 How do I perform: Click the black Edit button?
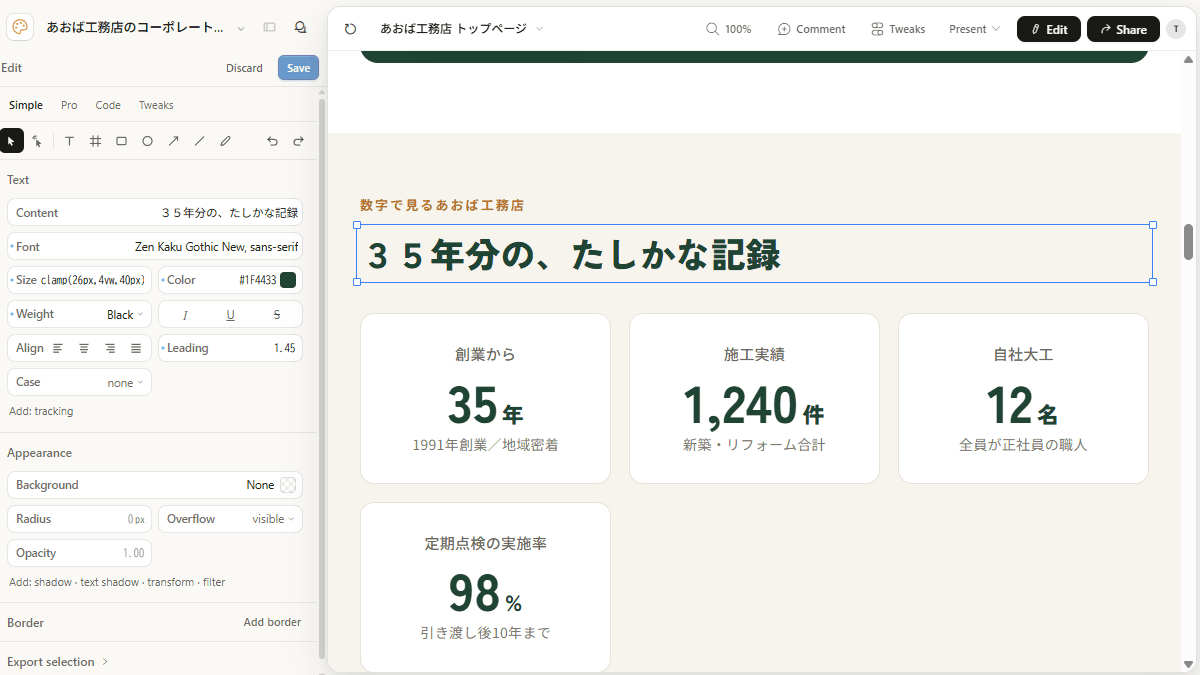point(1048,29)
